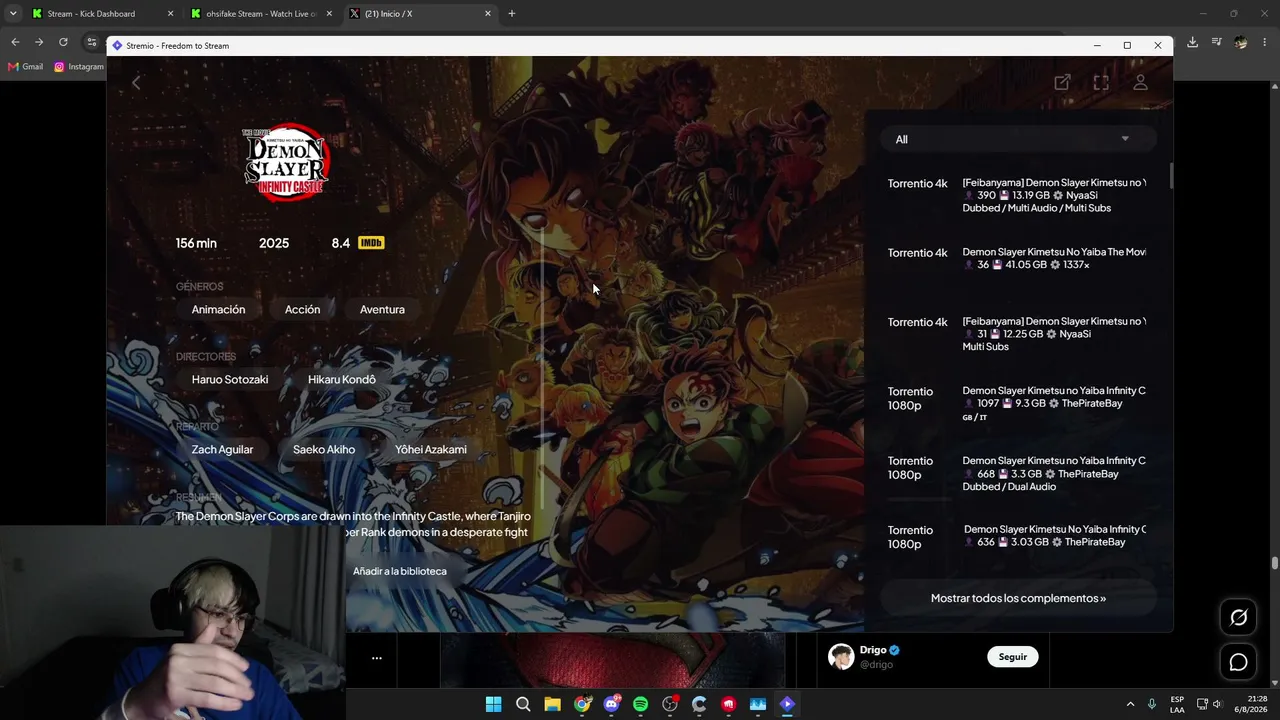Open Chrome tab search dropdown
Image resolution: width=1280 pixels, height=720 pixels.
pyautogui.click(x=13, y=14)
